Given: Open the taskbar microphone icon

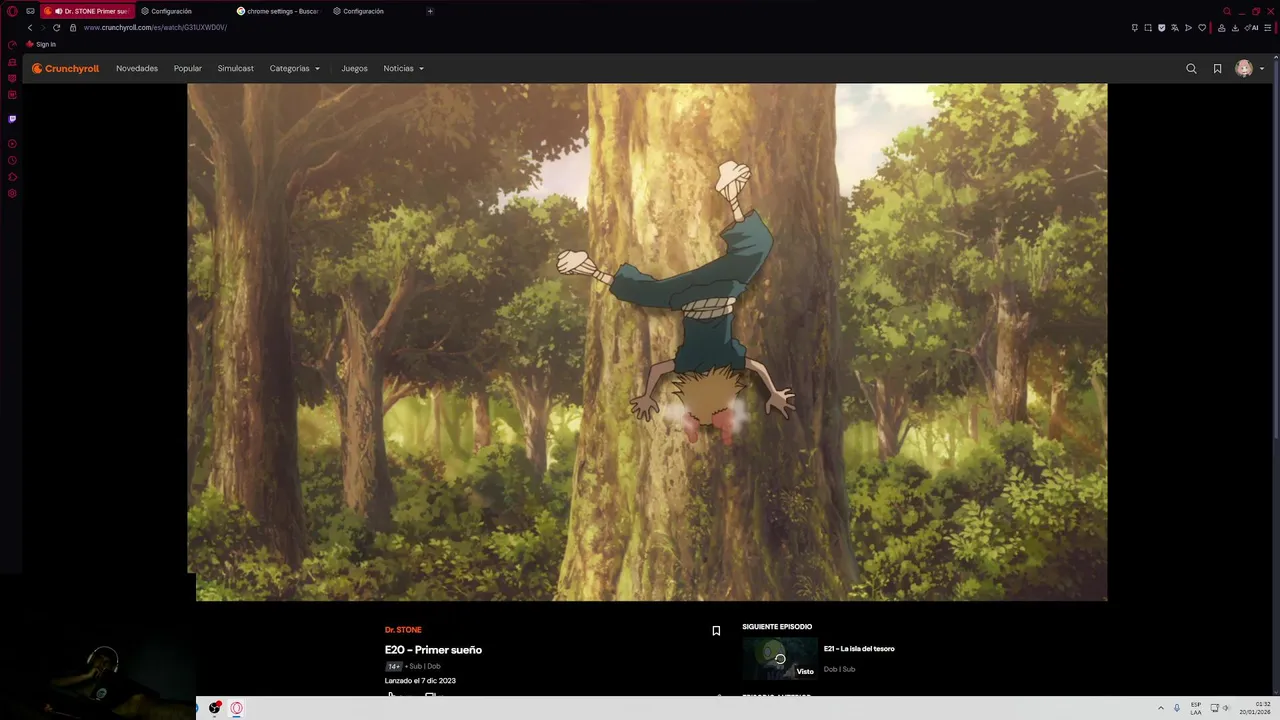Looking at the screenshot, I should tap(1177, 708).
